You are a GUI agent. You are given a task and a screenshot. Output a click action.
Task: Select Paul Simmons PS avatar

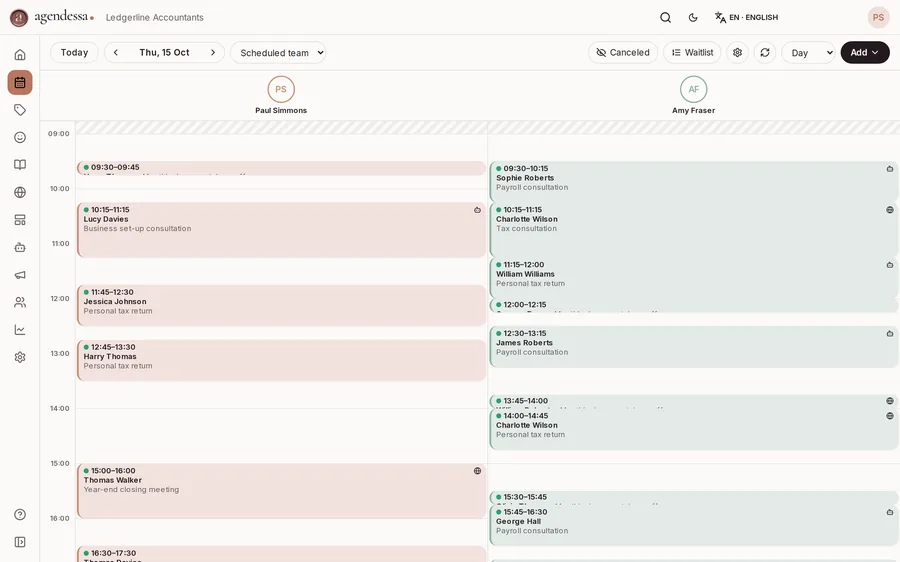[x=281, y=90]
